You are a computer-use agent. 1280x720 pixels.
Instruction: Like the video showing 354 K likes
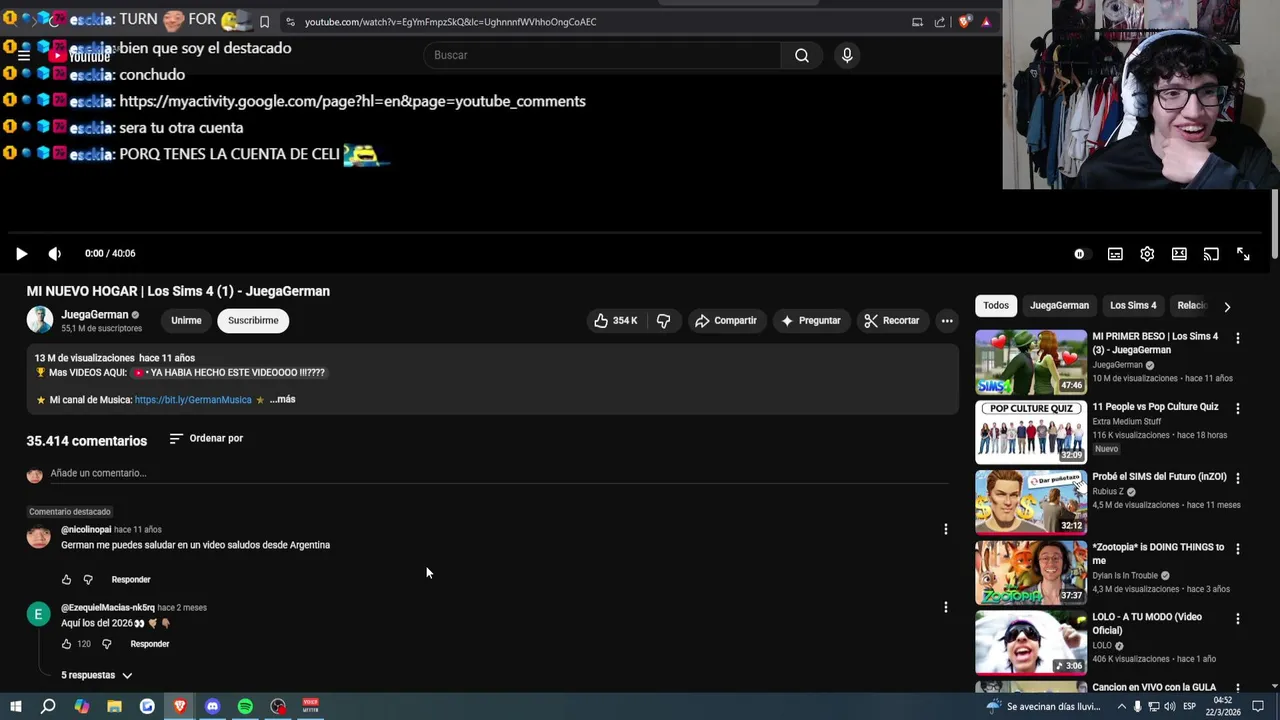pos(615,321)
